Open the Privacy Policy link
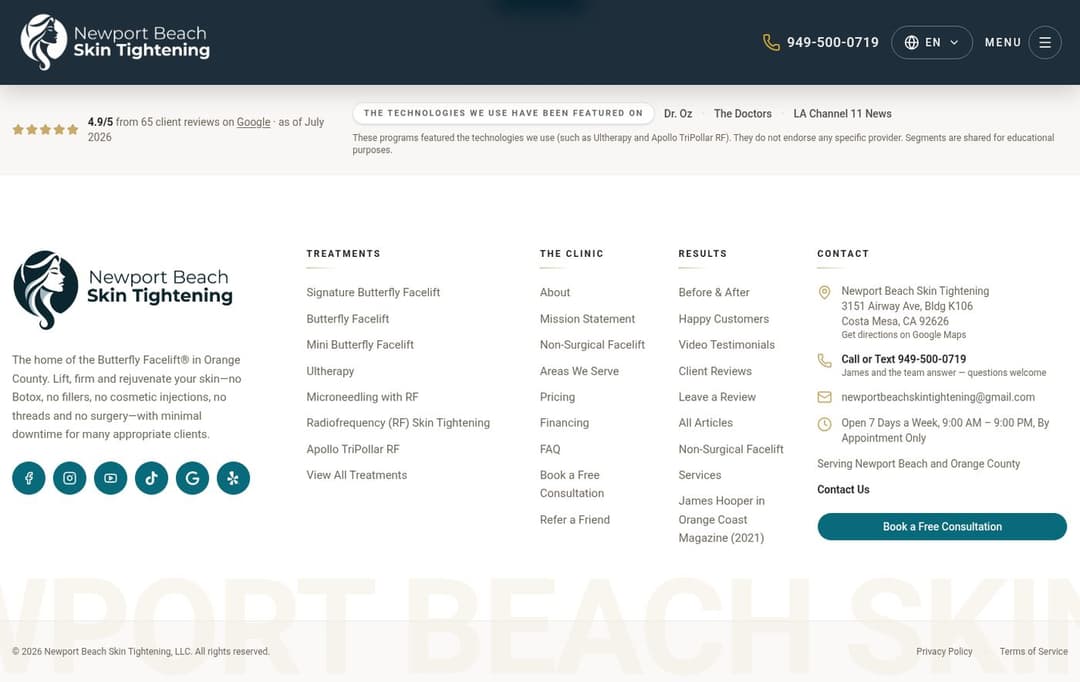The width and height of the screenshot is (1080, 682). point(944,651)
